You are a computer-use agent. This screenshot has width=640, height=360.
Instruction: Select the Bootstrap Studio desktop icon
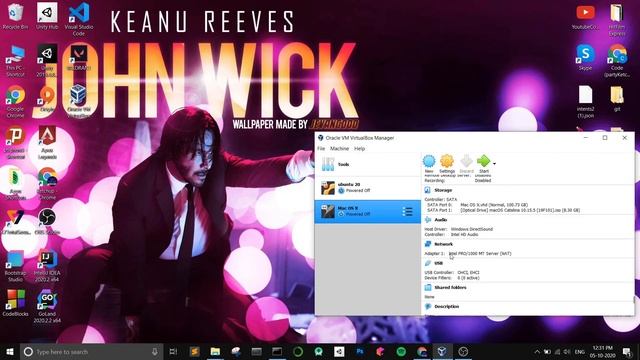point(16,266)
